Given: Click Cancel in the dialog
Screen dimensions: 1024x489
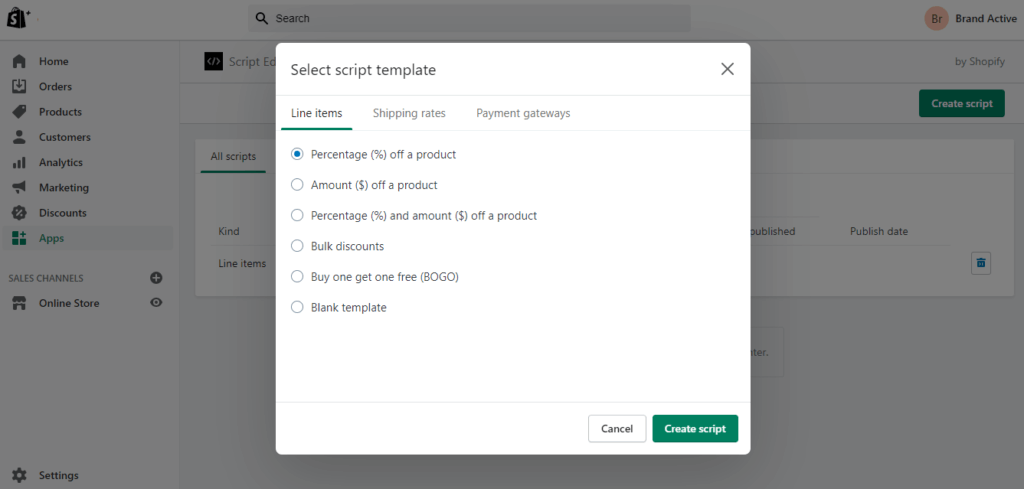Looking at the screenshot, I should coord(617,429).
